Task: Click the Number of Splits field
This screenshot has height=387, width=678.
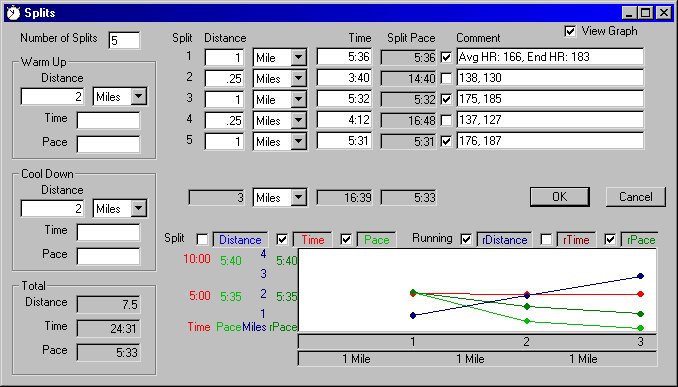Action: click(x=124, y=40)
